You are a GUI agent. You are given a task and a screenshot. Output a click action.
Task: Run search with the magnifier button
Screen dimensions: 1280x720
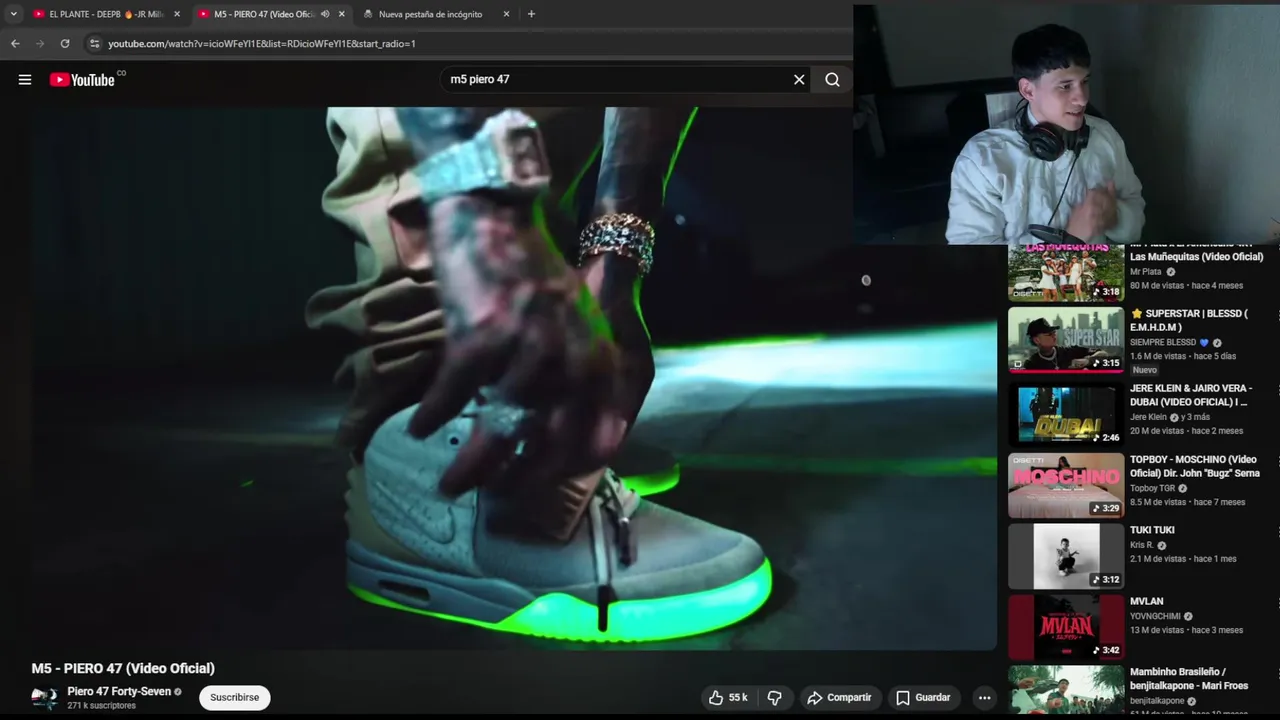[832, 80]
